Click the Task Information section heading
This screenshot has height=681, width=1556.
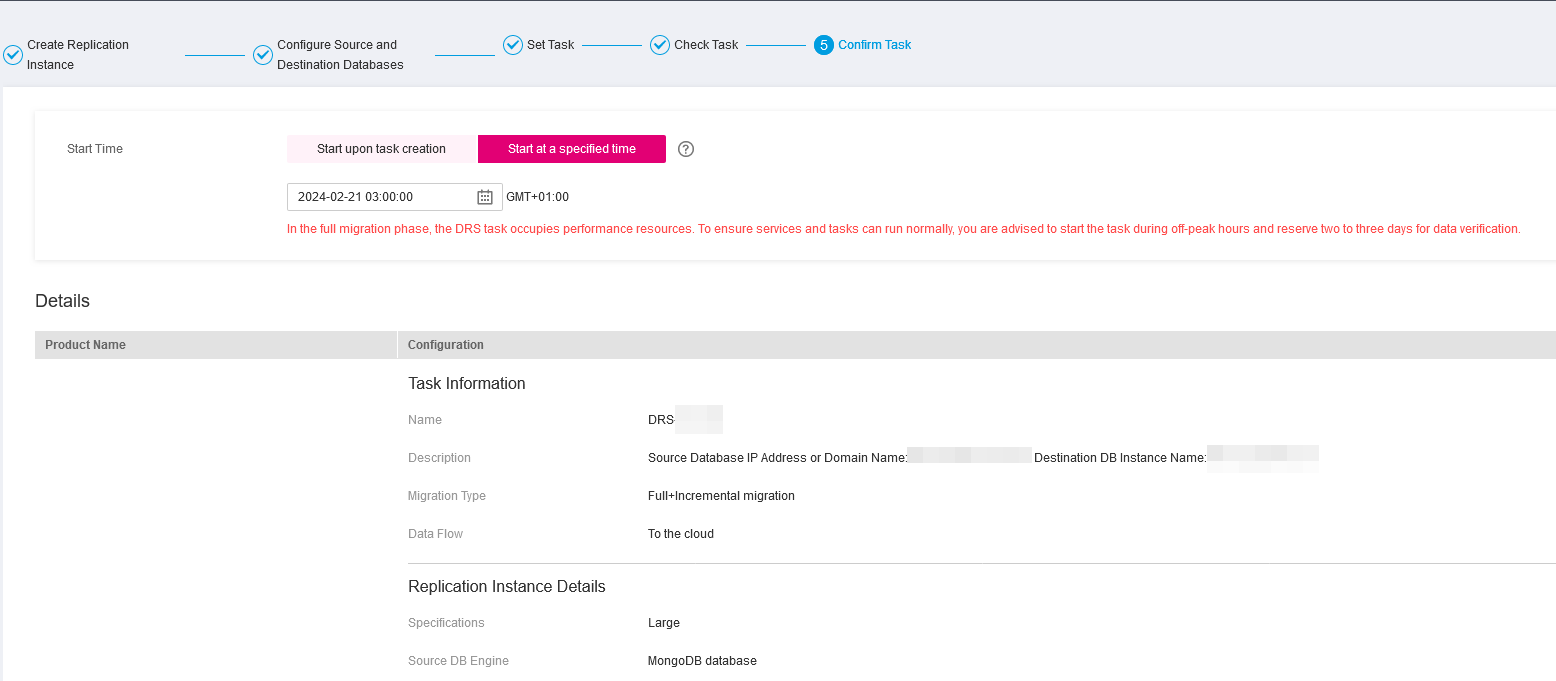[x=466, y=383]
